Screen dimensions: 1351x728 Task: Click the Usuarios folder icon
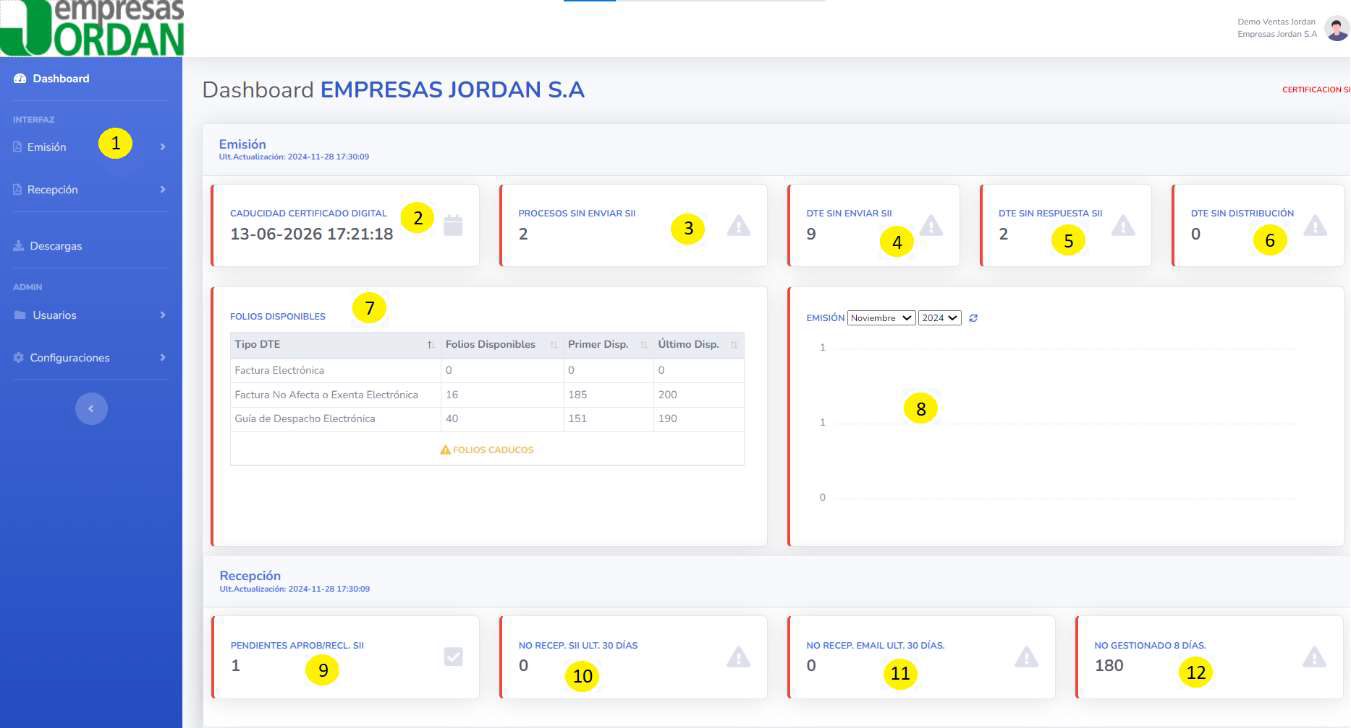point(20,315)
